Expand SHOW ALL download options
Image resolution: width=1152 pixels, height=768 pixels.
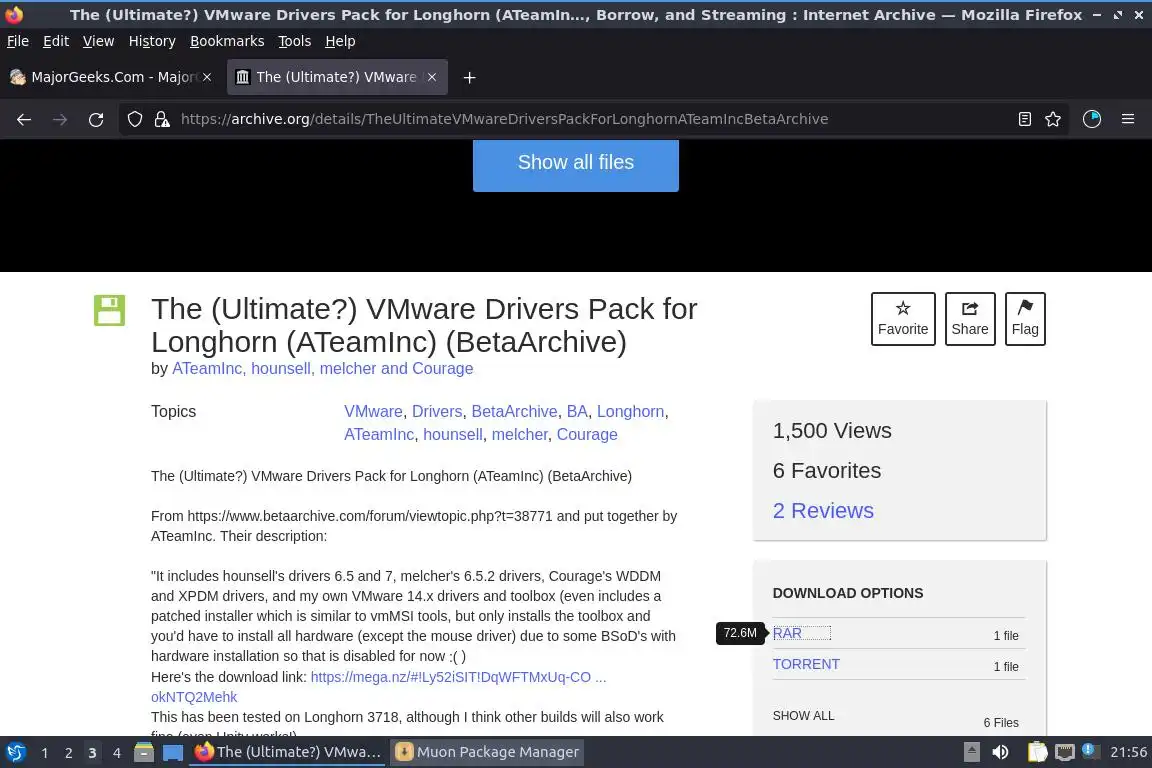[803, 716]
